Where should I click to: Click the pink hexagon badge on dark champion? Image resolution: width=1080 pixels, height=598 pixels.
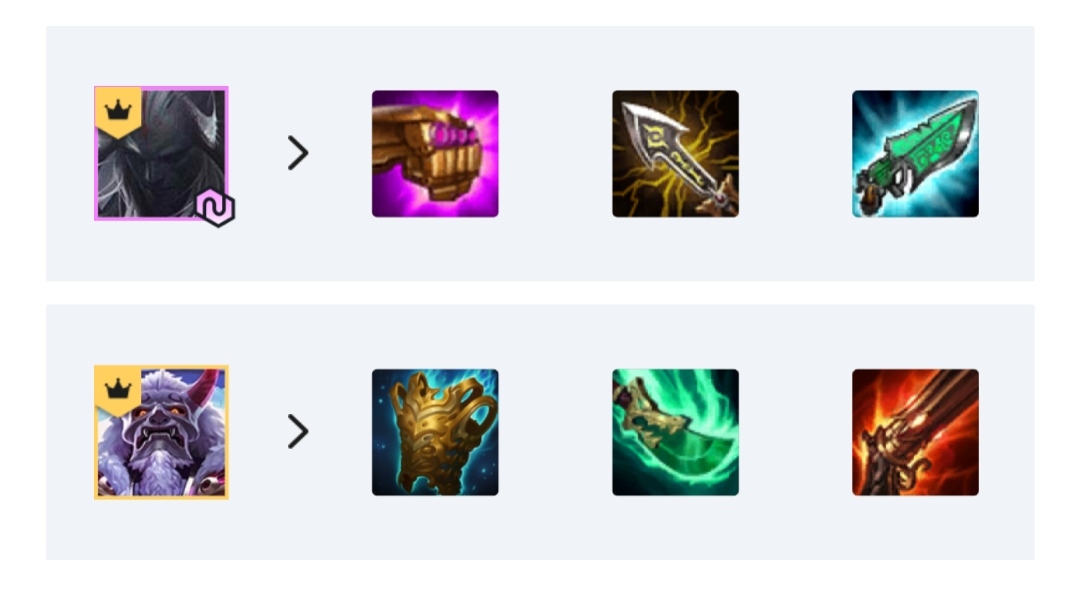pos(216,208)
